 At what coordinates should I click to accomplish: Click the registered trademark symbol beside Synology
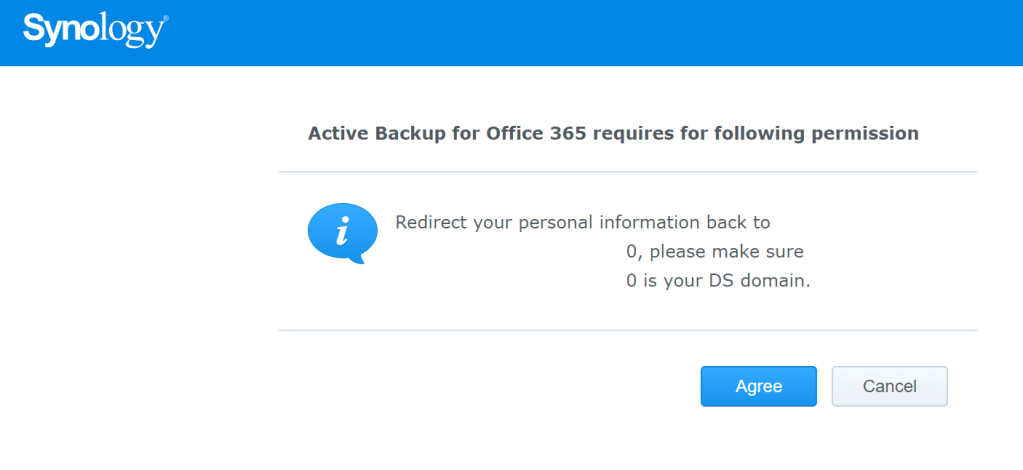coord(164,18)
